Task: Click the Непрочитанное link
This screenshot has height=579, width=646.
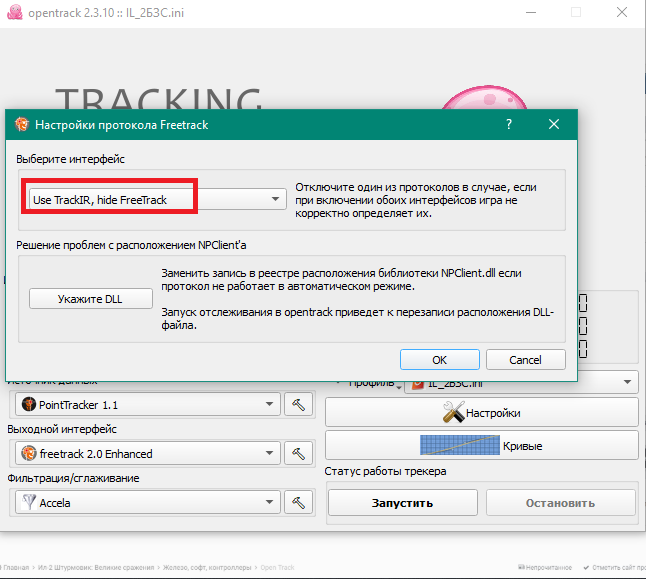Action: [545, 567]
